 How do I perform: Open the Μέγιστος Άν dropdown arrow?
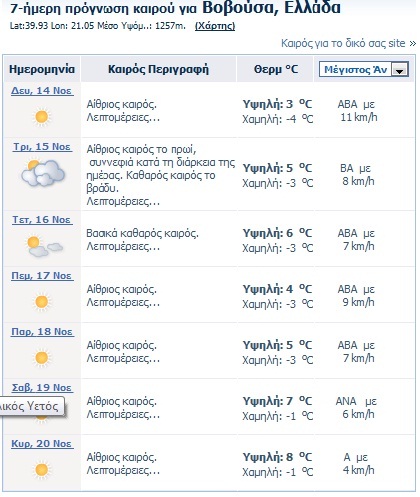point(399,70)
